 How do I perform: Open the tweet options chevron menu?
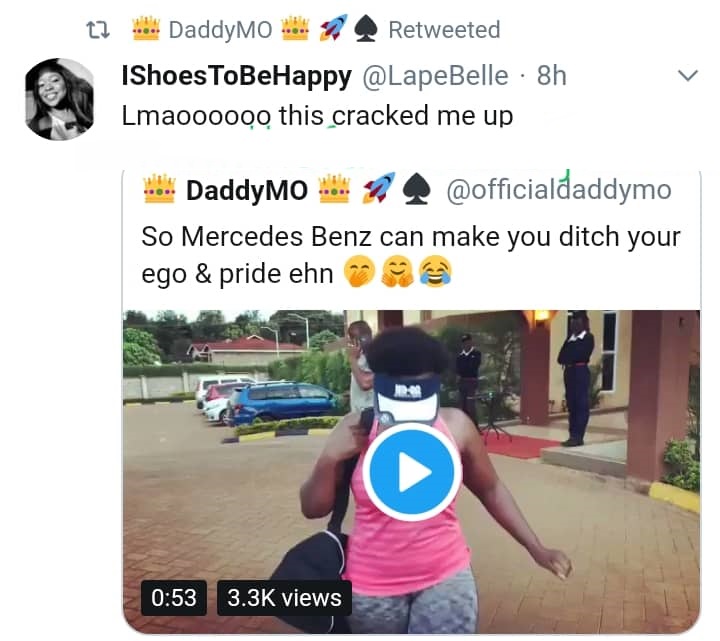688,76
